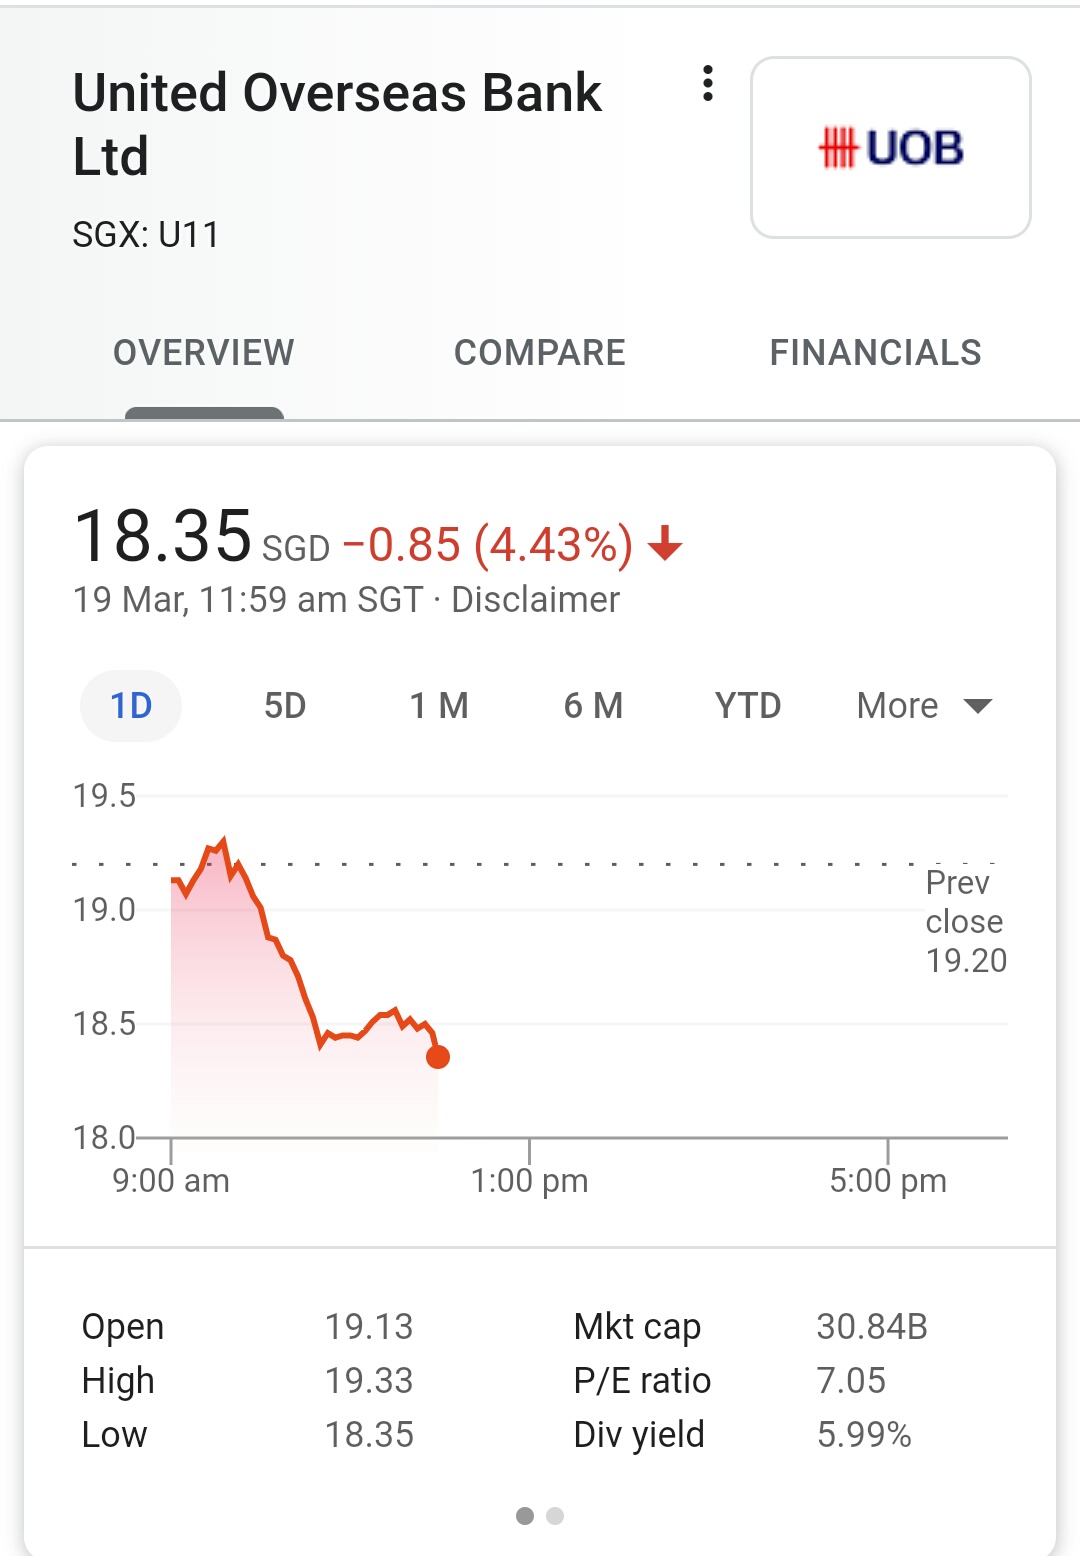Screen dimensions: 1080x1556
Task: Click the 1:00 pm marker on chart axis
Action: tap(529, 1180)
